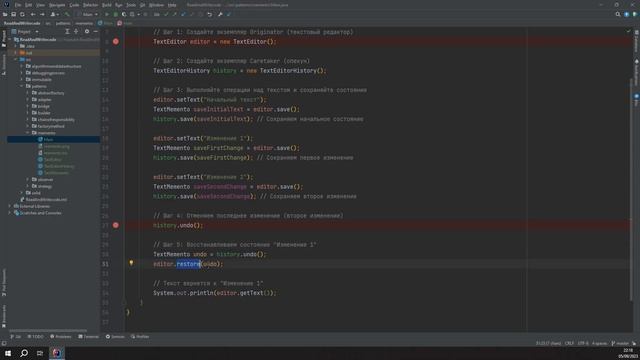Click the Windows Start button

[x=8, y=353]
